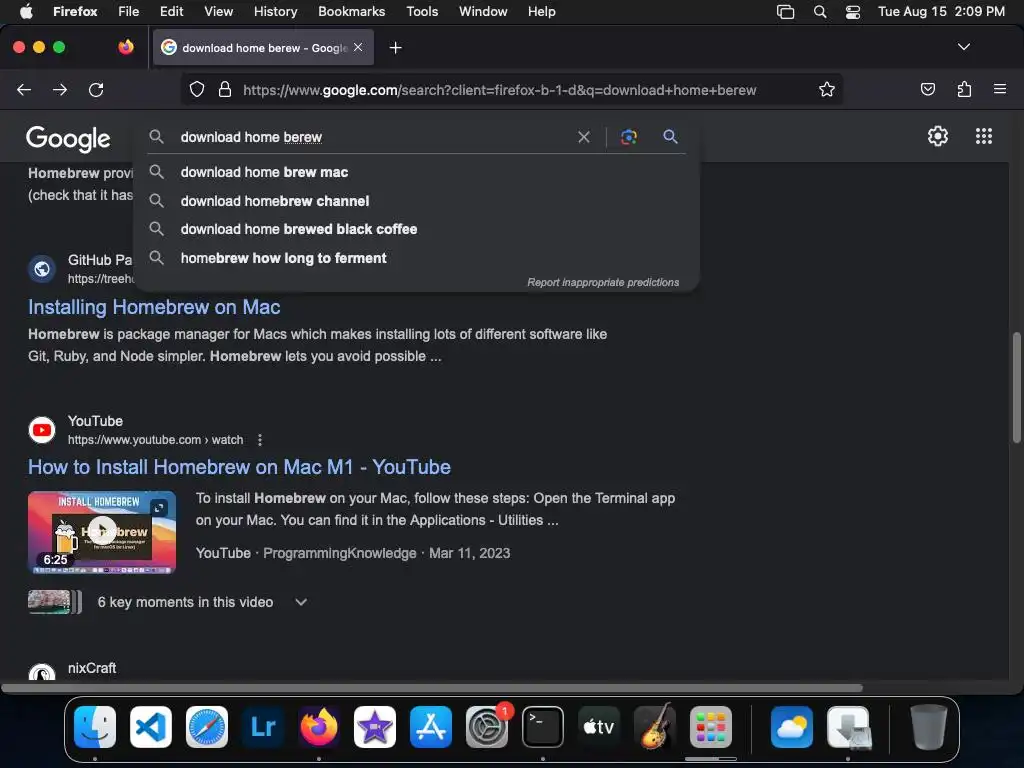Select the download home berew tab

(x=263, y=48)
